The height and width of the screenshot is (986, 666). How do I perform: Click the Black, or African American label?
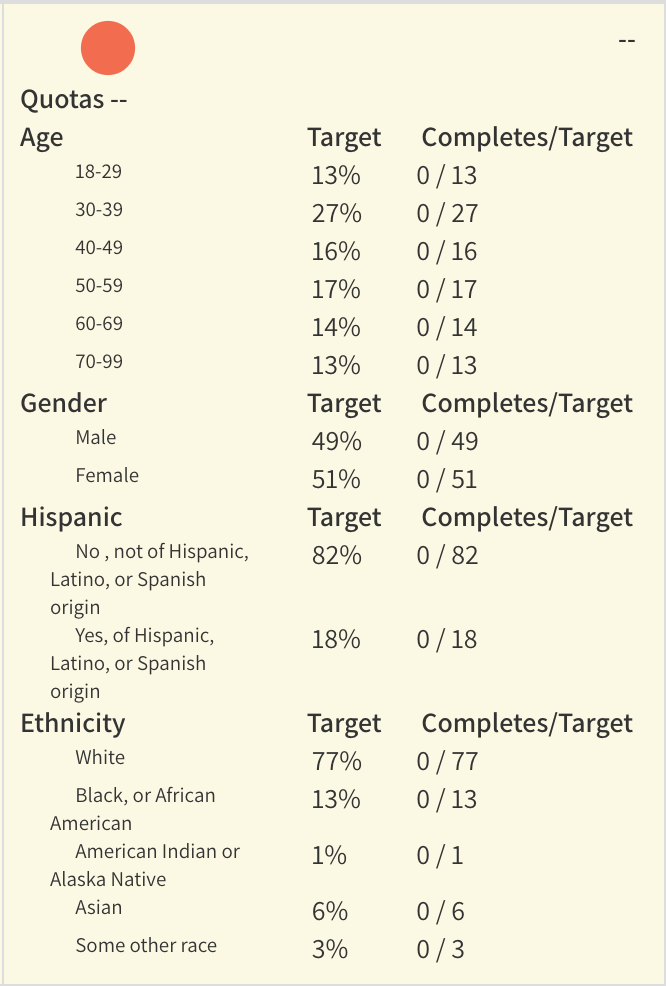tap(134, 809)
